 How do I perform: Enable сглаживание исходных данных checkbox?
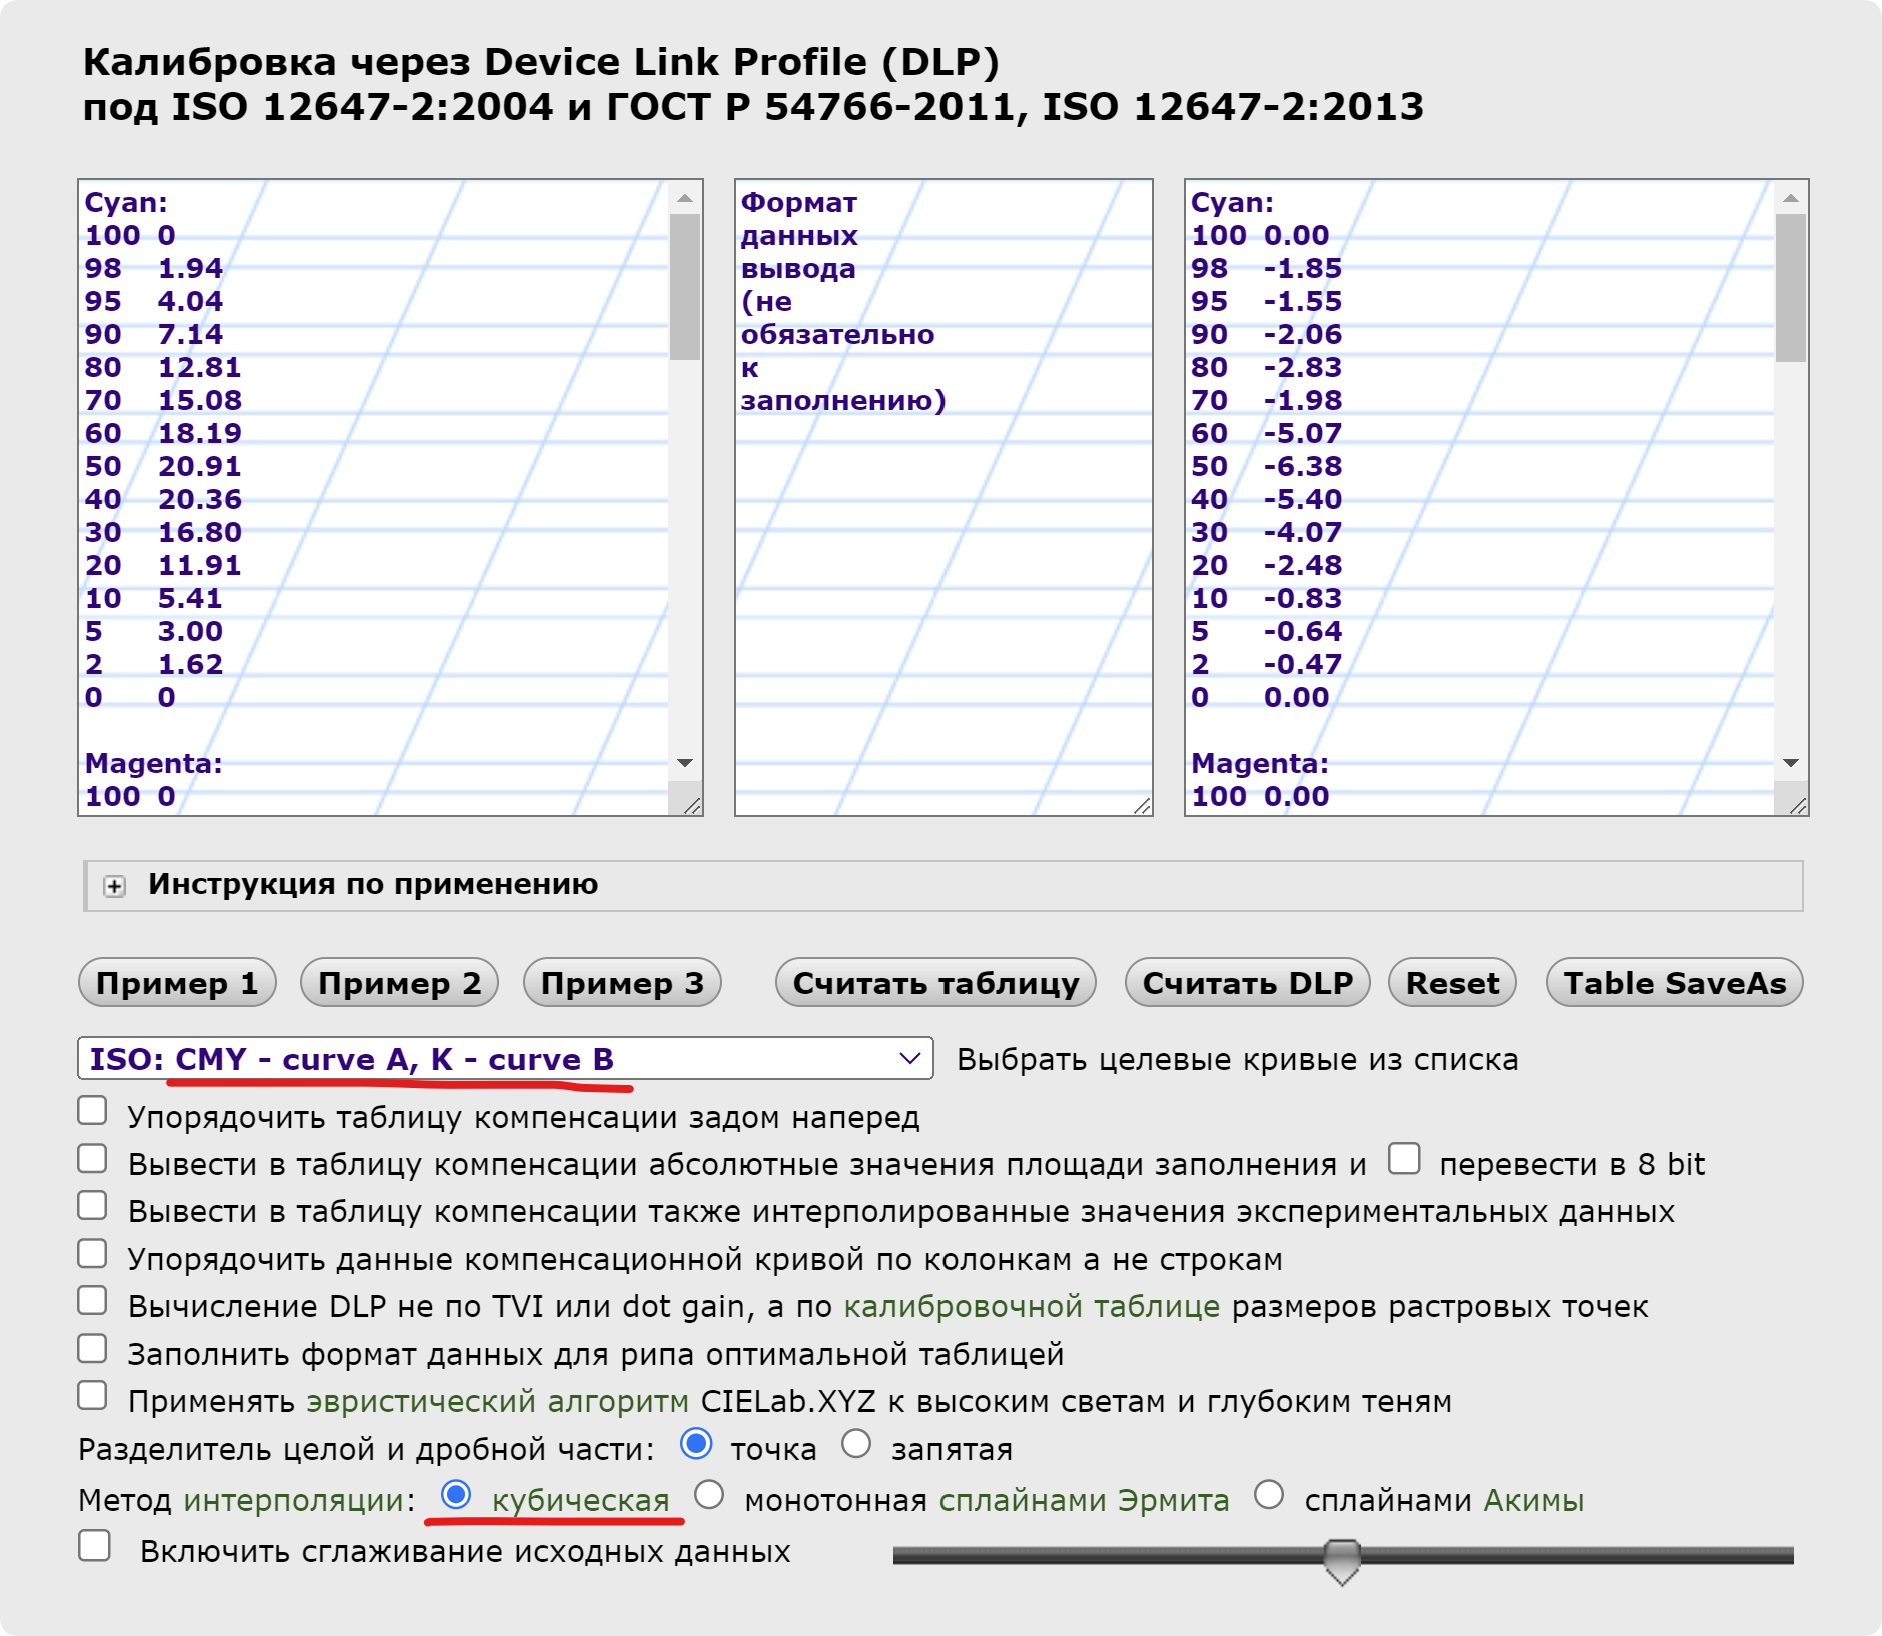[95, 1546]
